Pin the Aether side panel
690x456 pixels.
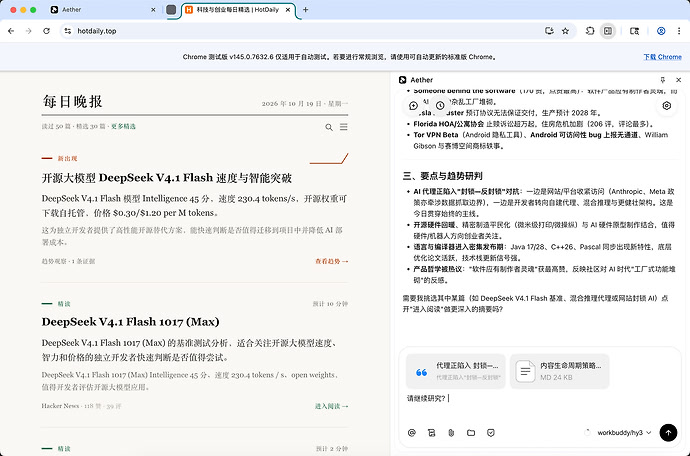pyautogui.click(x=662, y=80)
